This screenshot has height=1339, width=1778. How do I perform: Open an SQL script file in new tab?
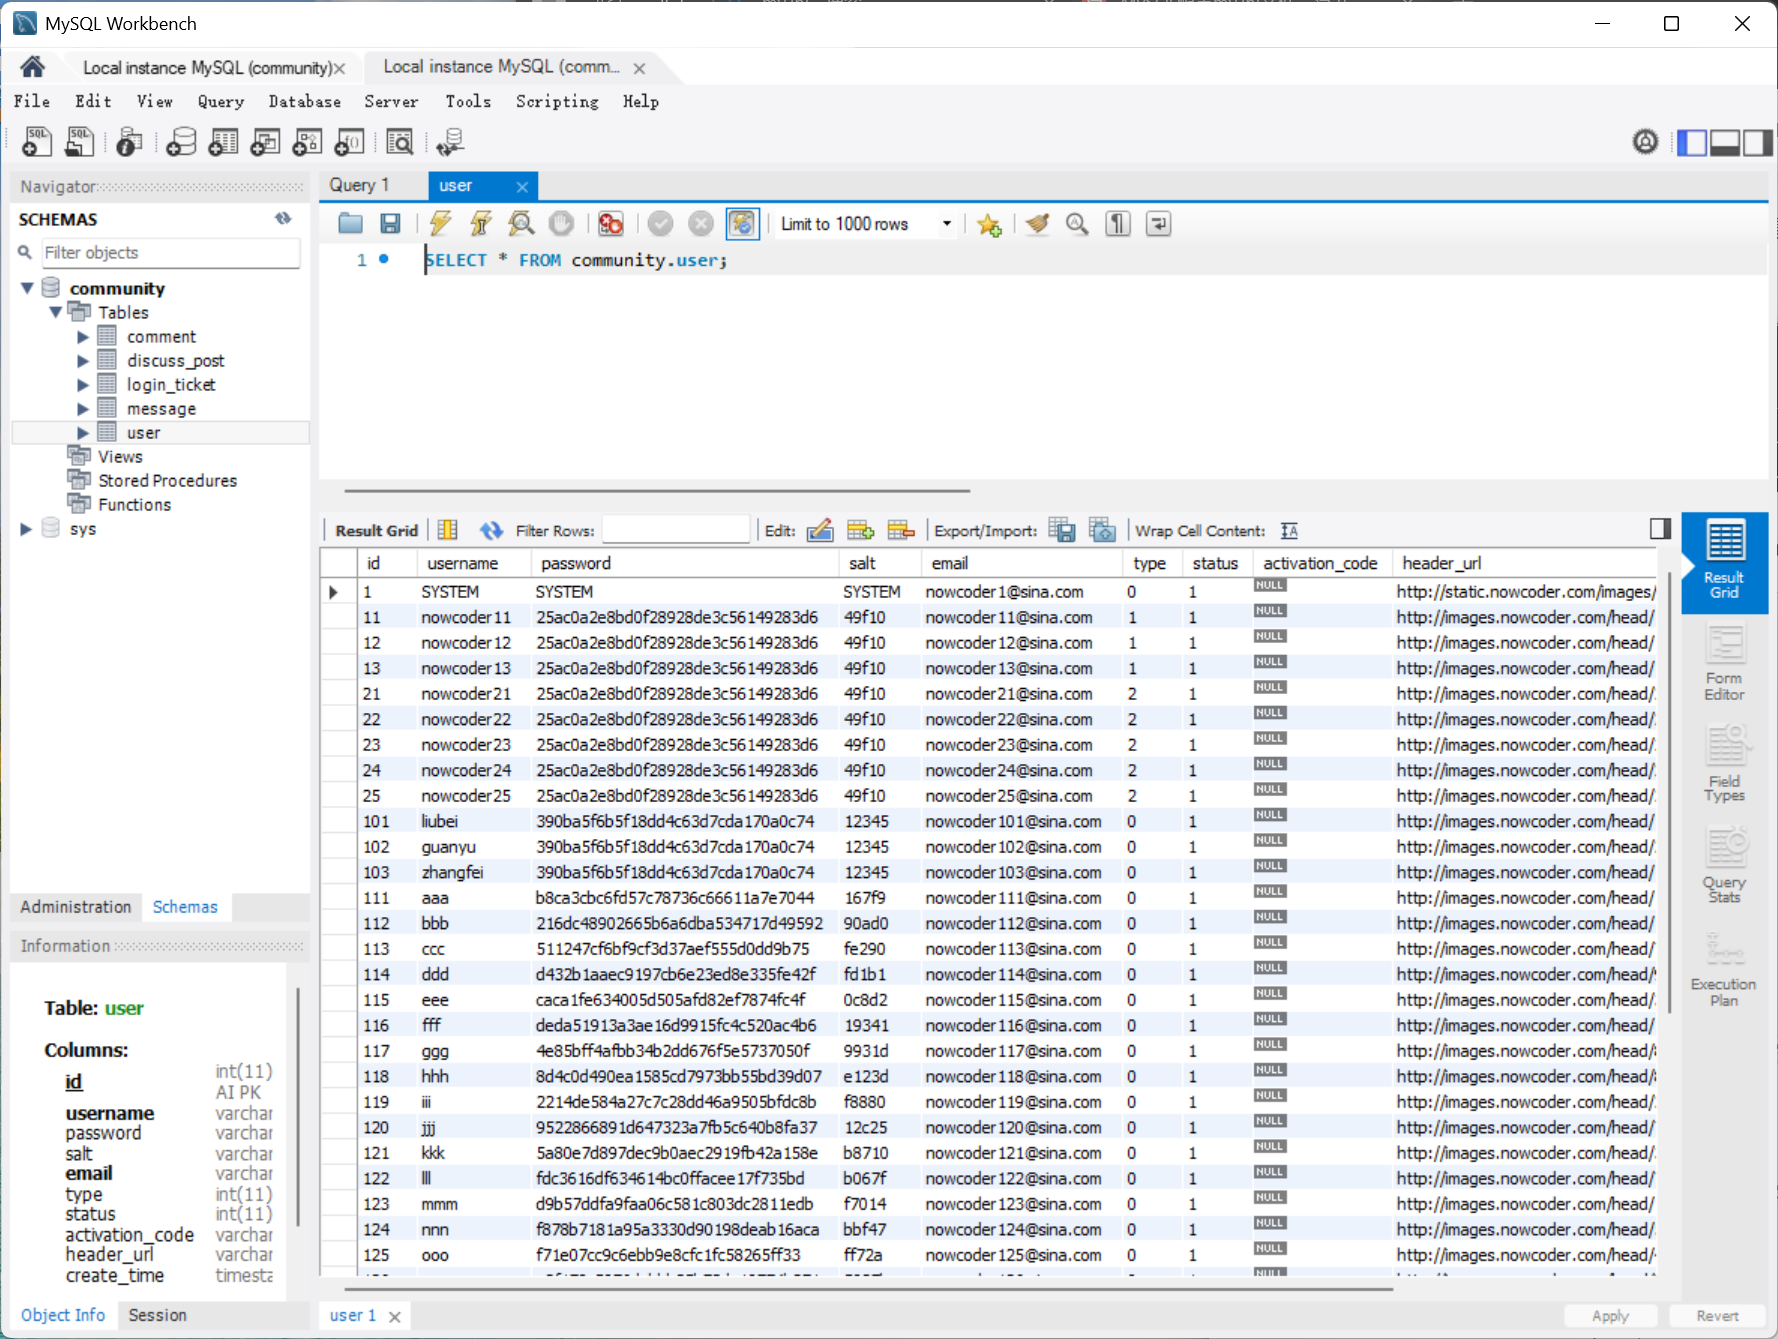point(79,142)
